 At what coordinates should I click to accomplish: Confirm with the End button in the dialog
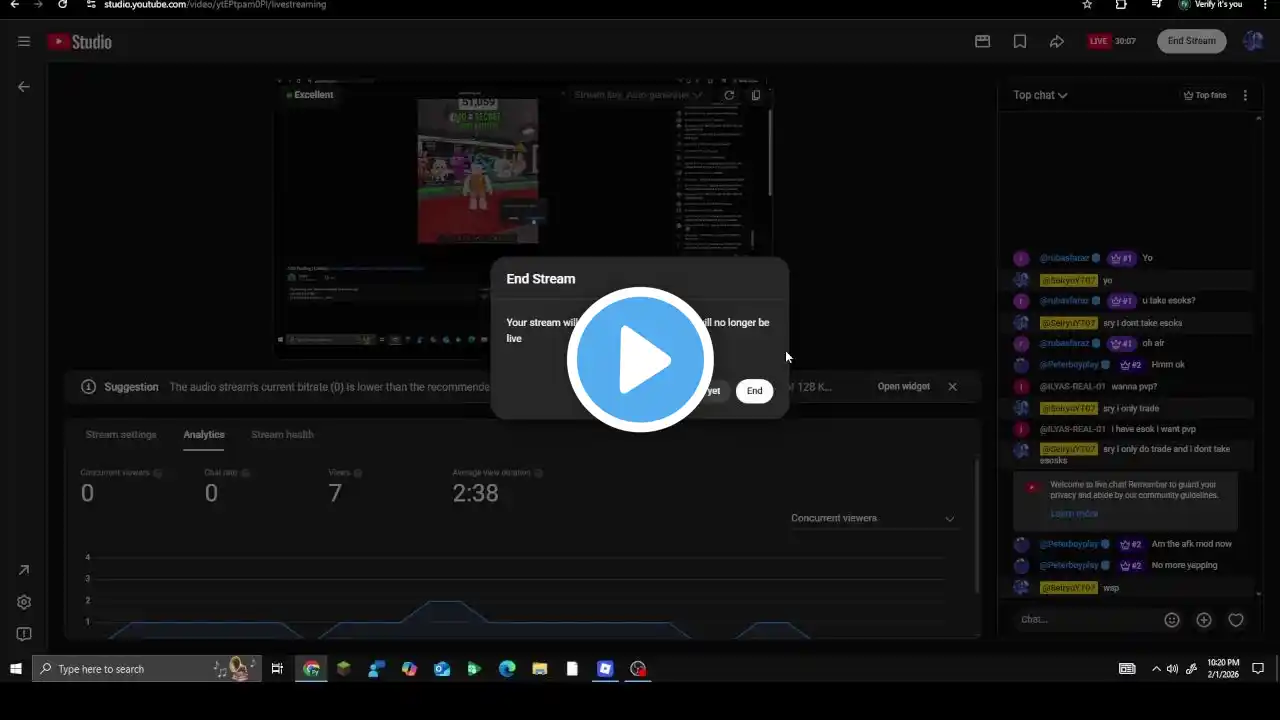755,391
